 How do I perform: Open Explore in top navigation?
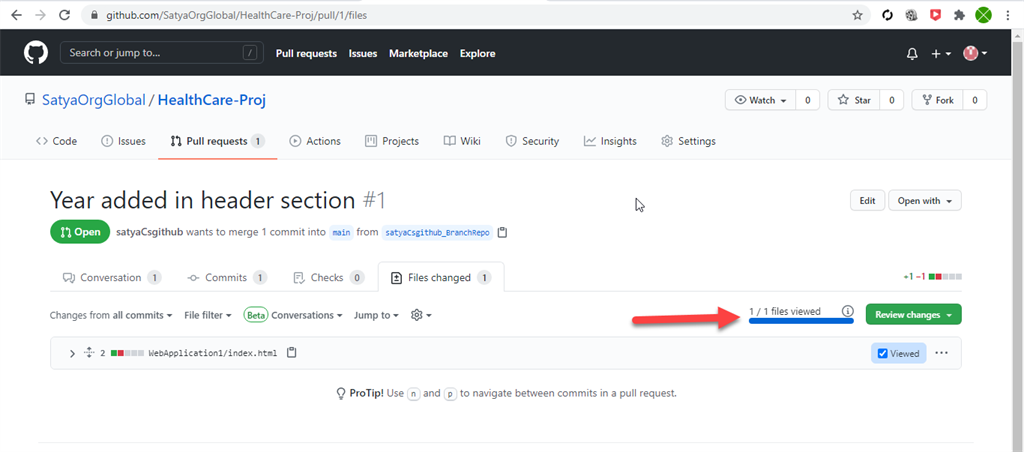tap(477, 54)
